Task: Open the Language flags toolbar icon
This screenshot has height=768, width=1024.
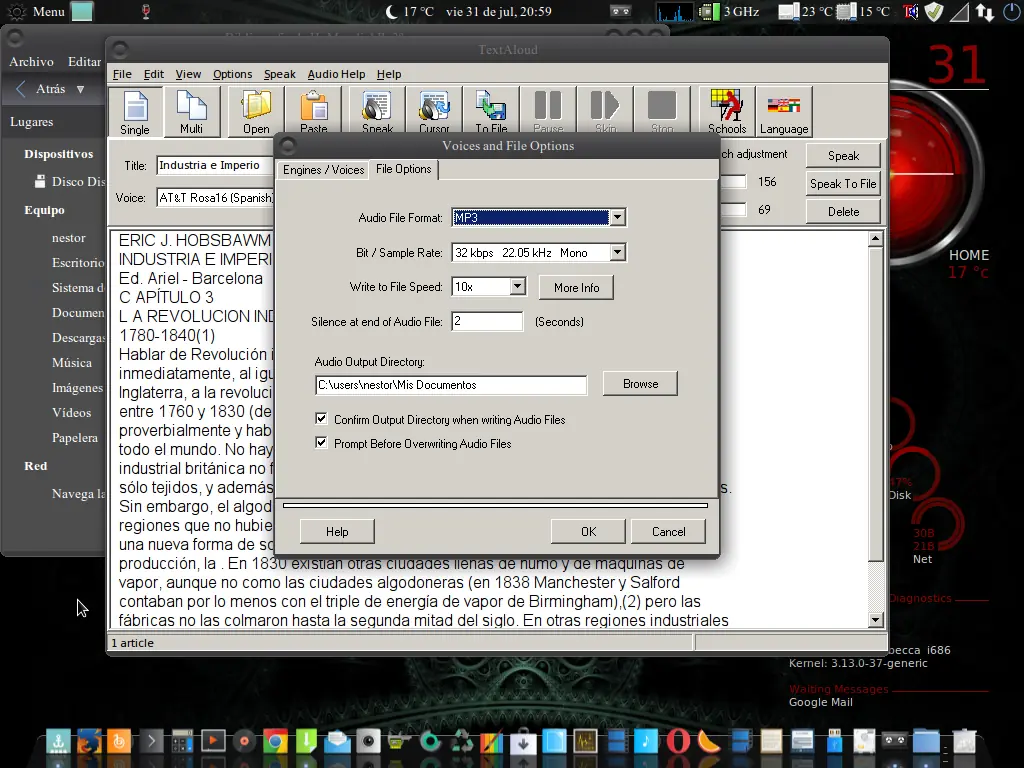Action: coord(784,111)
